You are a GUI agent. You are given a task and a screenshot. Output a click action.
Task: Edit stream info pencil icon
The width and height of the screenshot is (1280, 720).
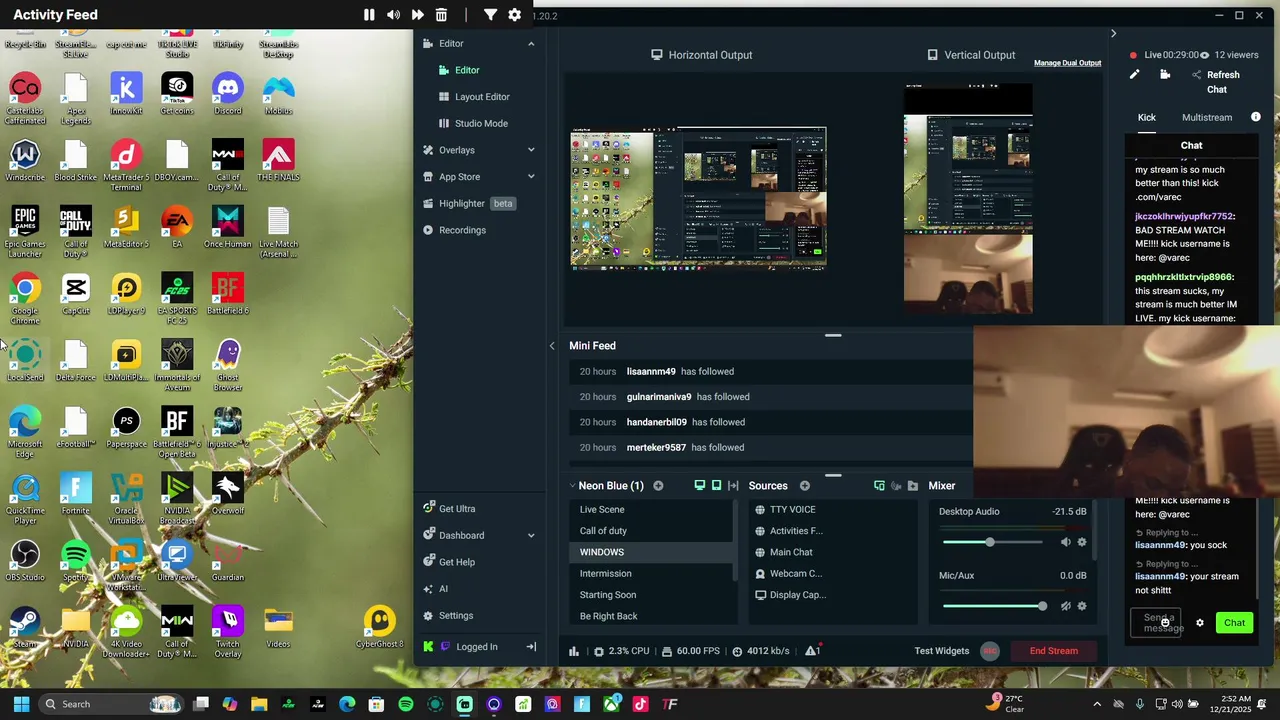click(x=1134, y=75)
